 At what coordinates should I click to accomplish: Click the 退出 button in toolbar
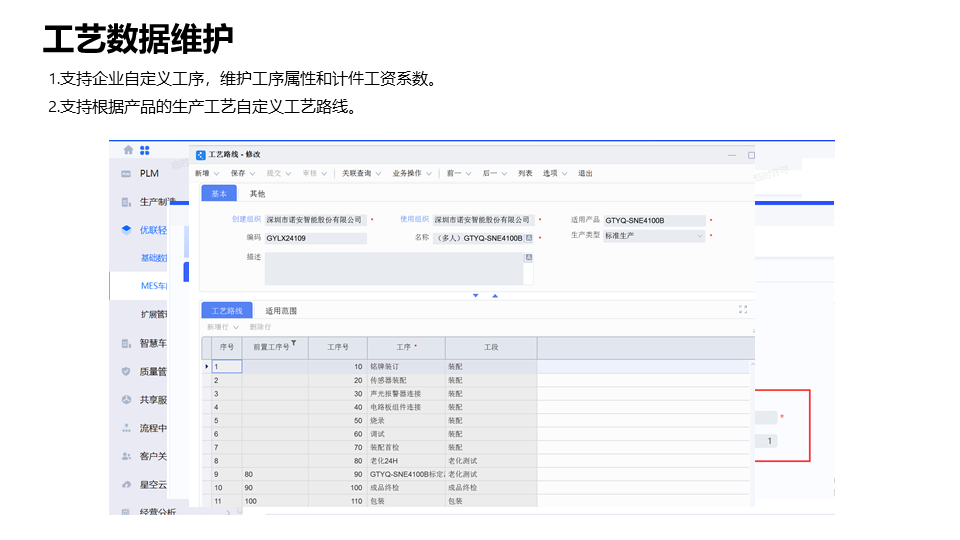(x=585, y=173)
